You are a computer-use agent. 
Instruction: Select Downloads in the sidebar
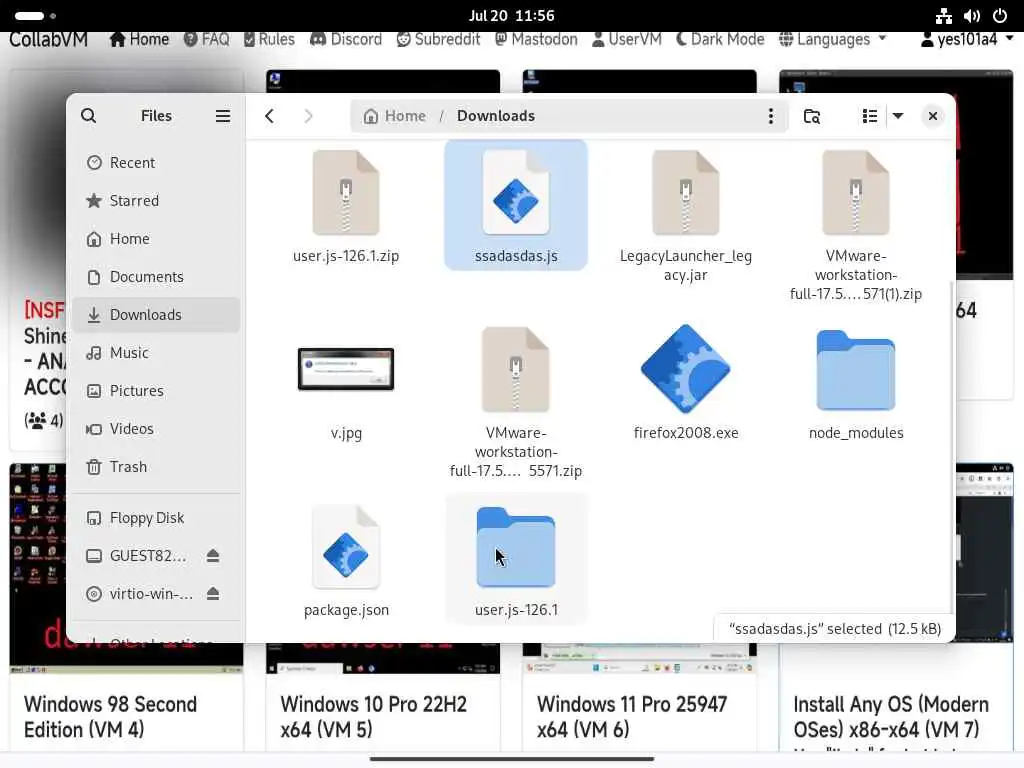(x=156, y=315)
